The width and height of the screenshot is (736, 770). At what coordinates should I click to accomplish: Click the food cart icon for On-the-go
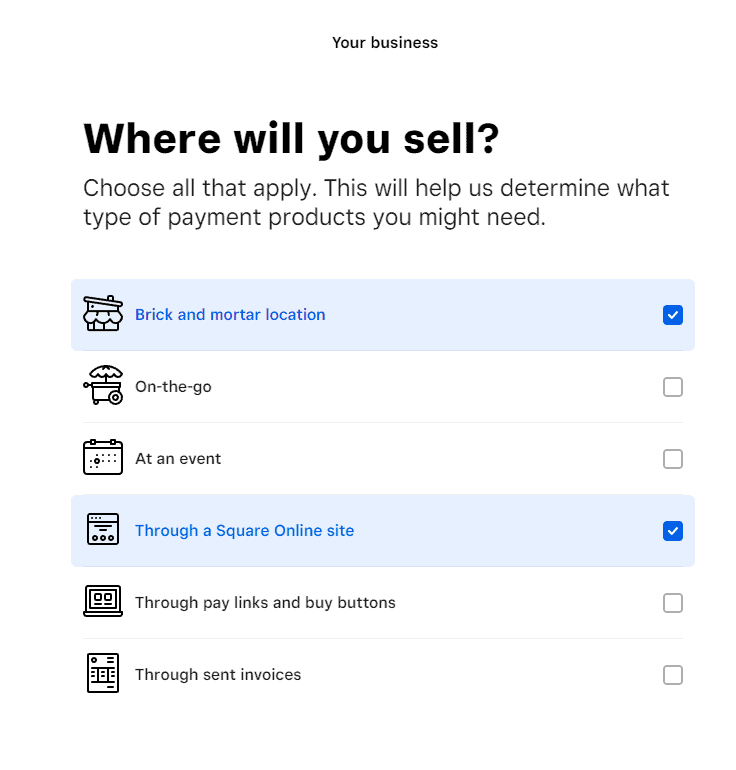pyautogui.click(x=103, y=385)
